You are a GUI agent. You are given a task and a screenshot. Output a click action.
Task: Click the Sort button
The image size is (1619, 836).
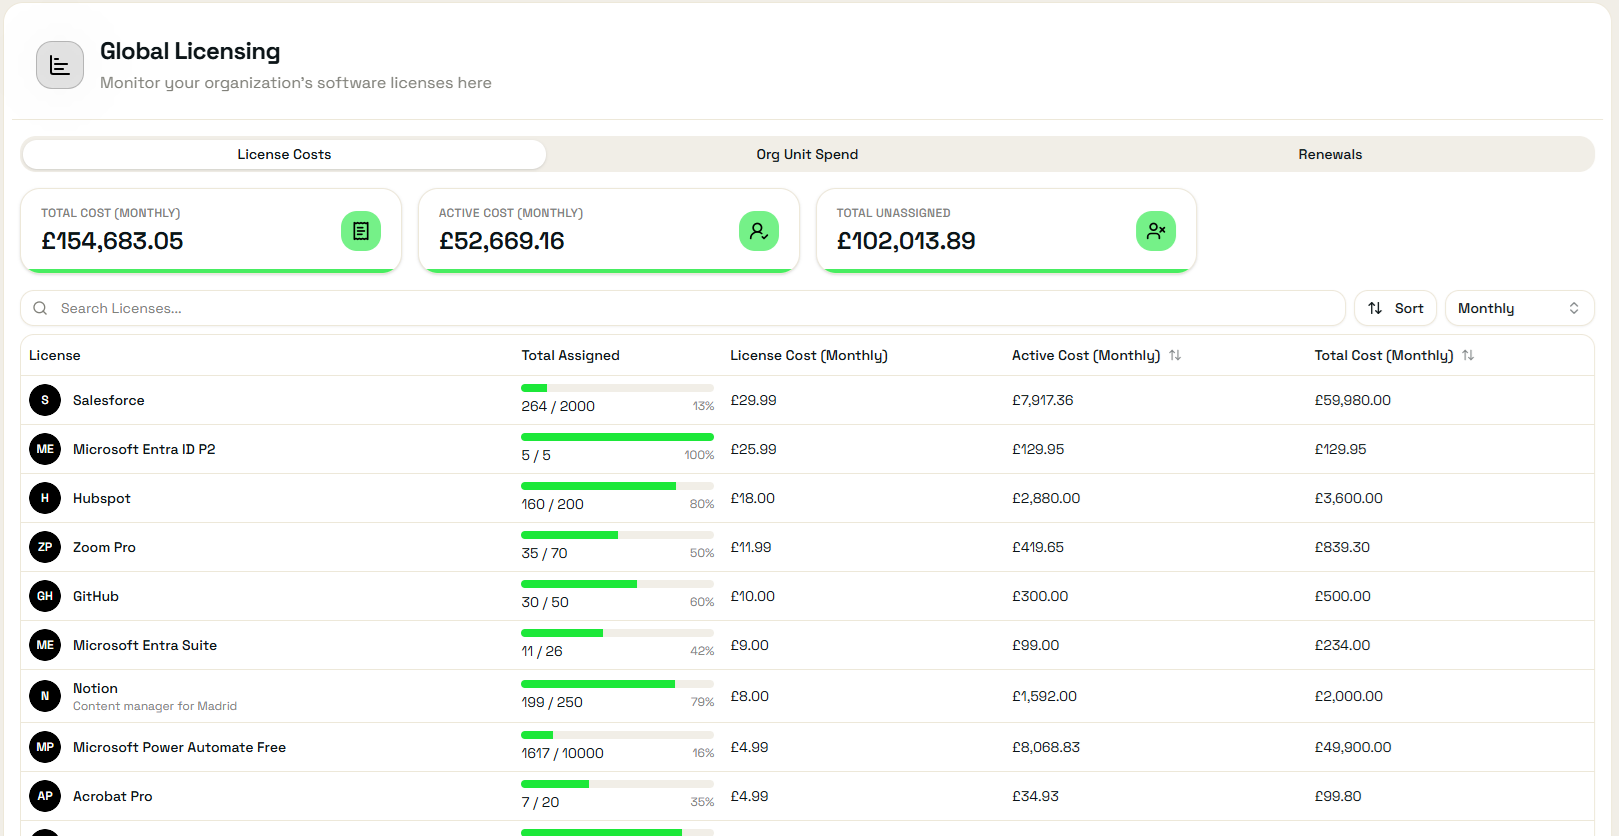tap(1395, 308)
